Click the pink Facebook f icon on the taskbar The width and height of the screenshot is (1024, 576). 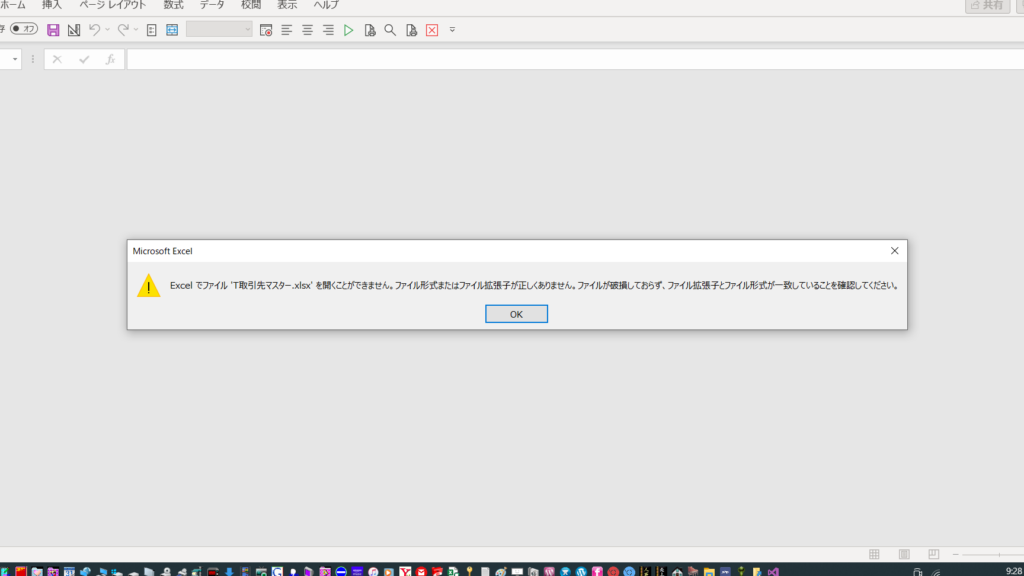[597, 571]
